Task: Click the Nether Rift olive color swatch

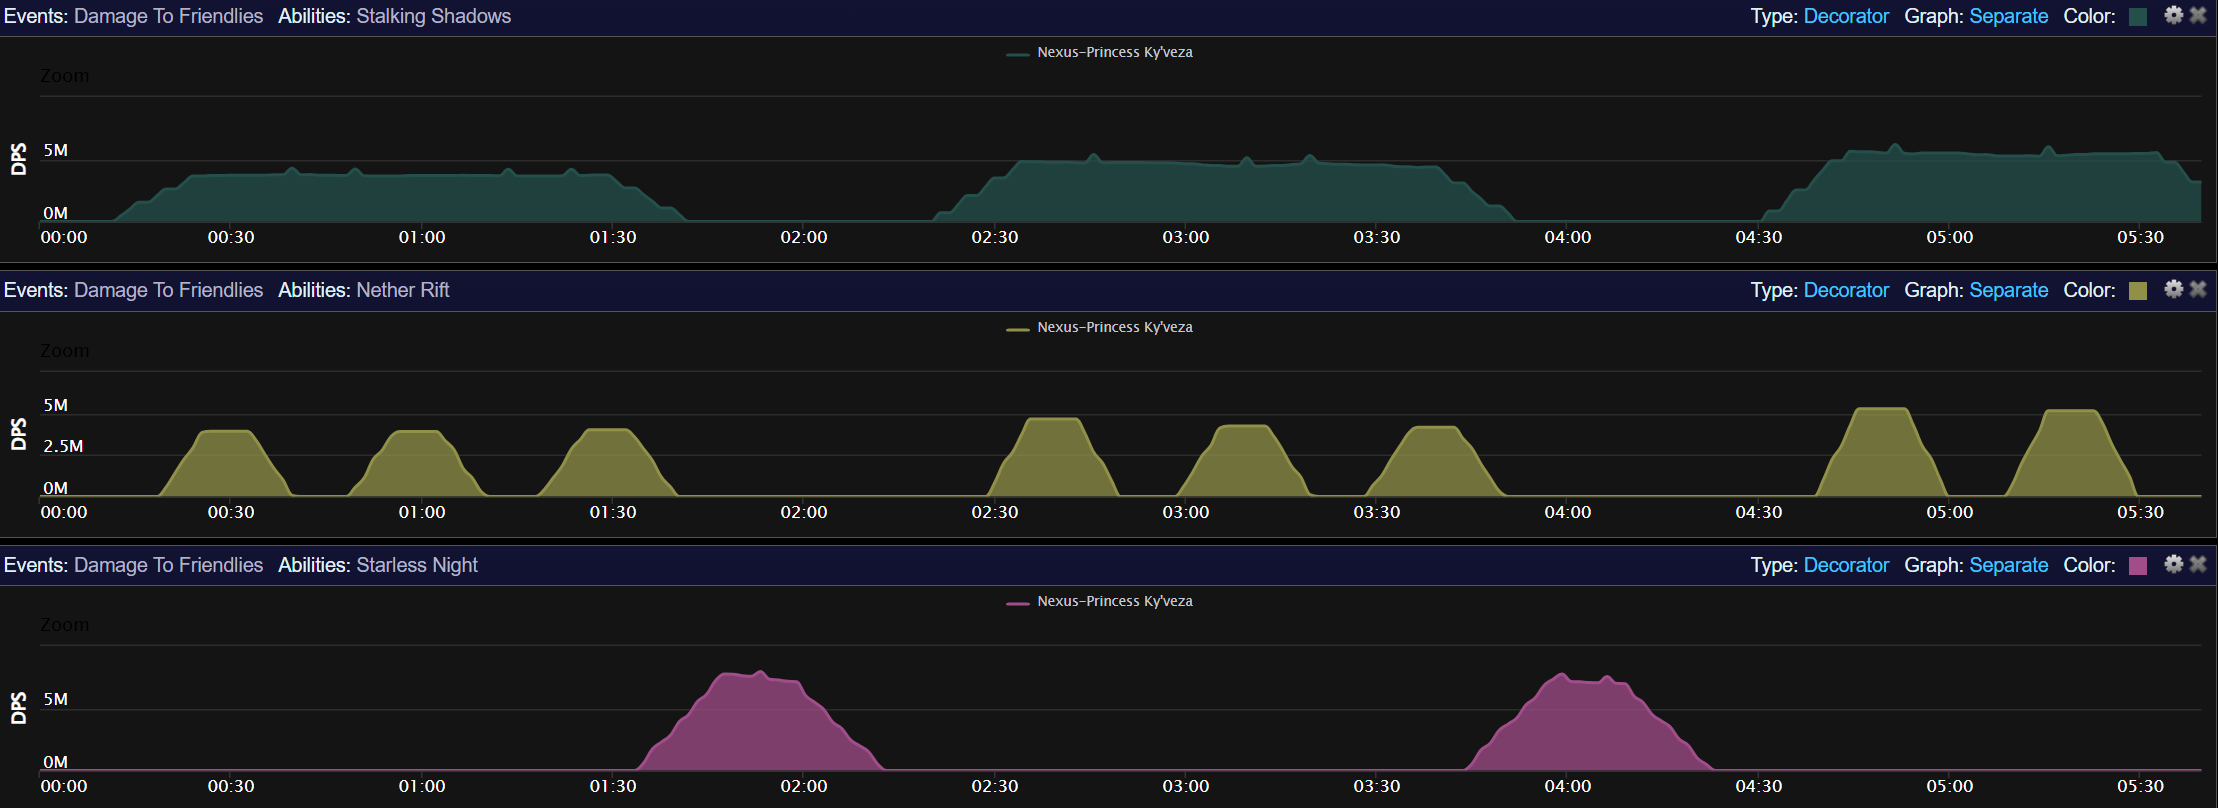Action: (x=2138, y=291)
